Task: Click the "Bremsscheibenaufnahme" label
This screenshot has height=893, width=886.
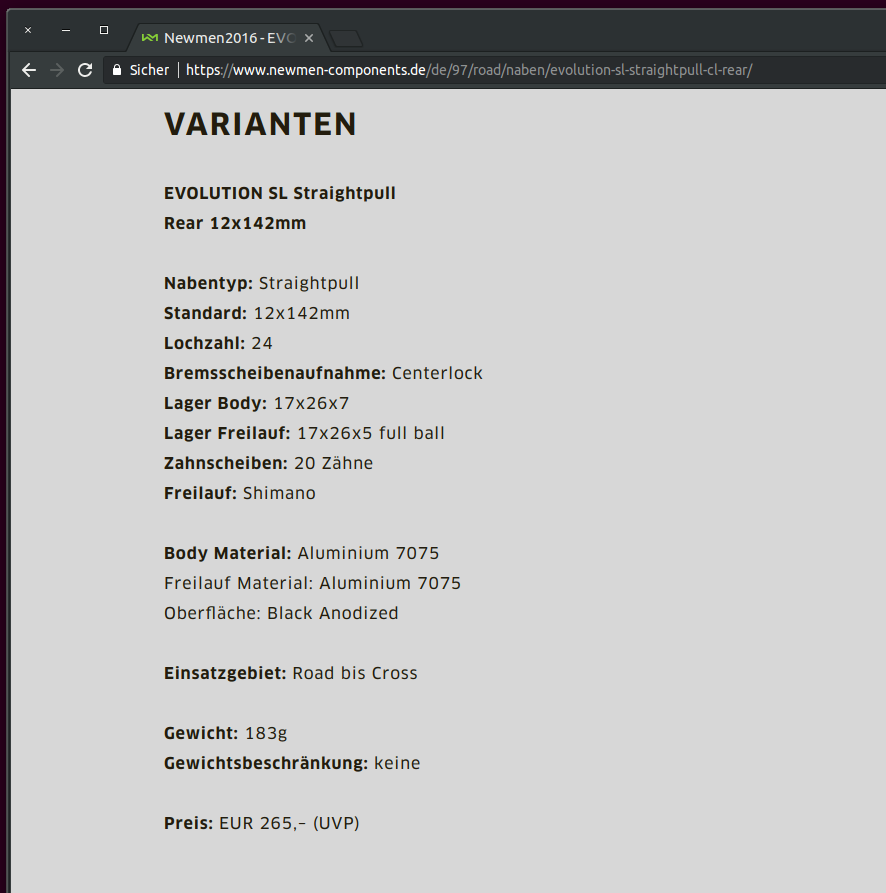Action: [274, 373]
